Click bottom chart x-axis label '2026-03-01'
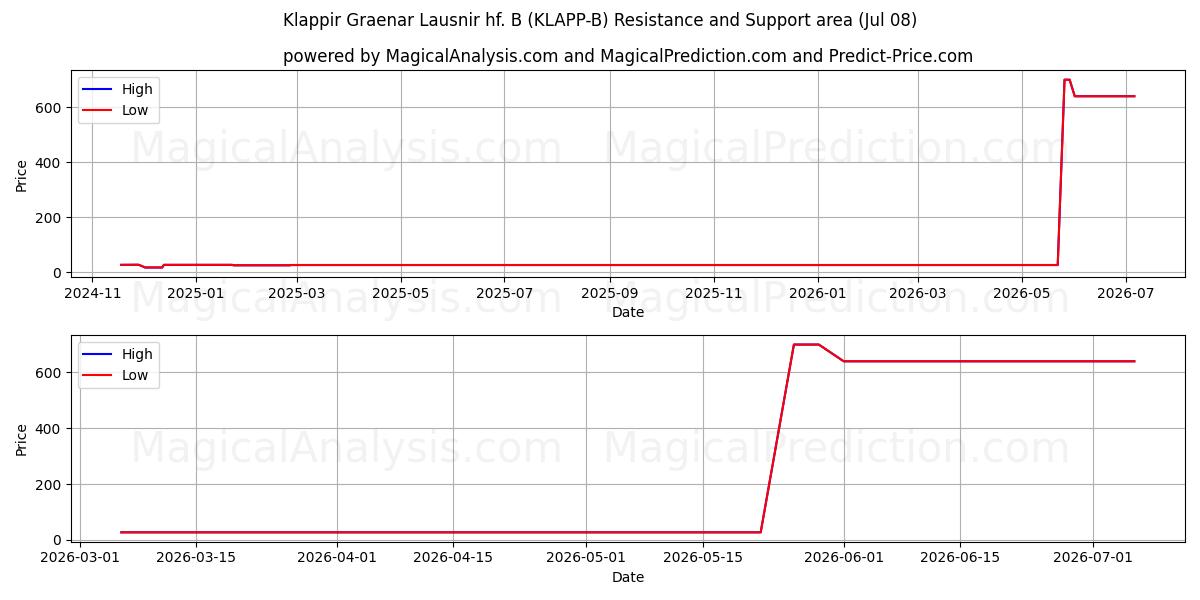Viewport: 1200px width, 600px height. 79,558
